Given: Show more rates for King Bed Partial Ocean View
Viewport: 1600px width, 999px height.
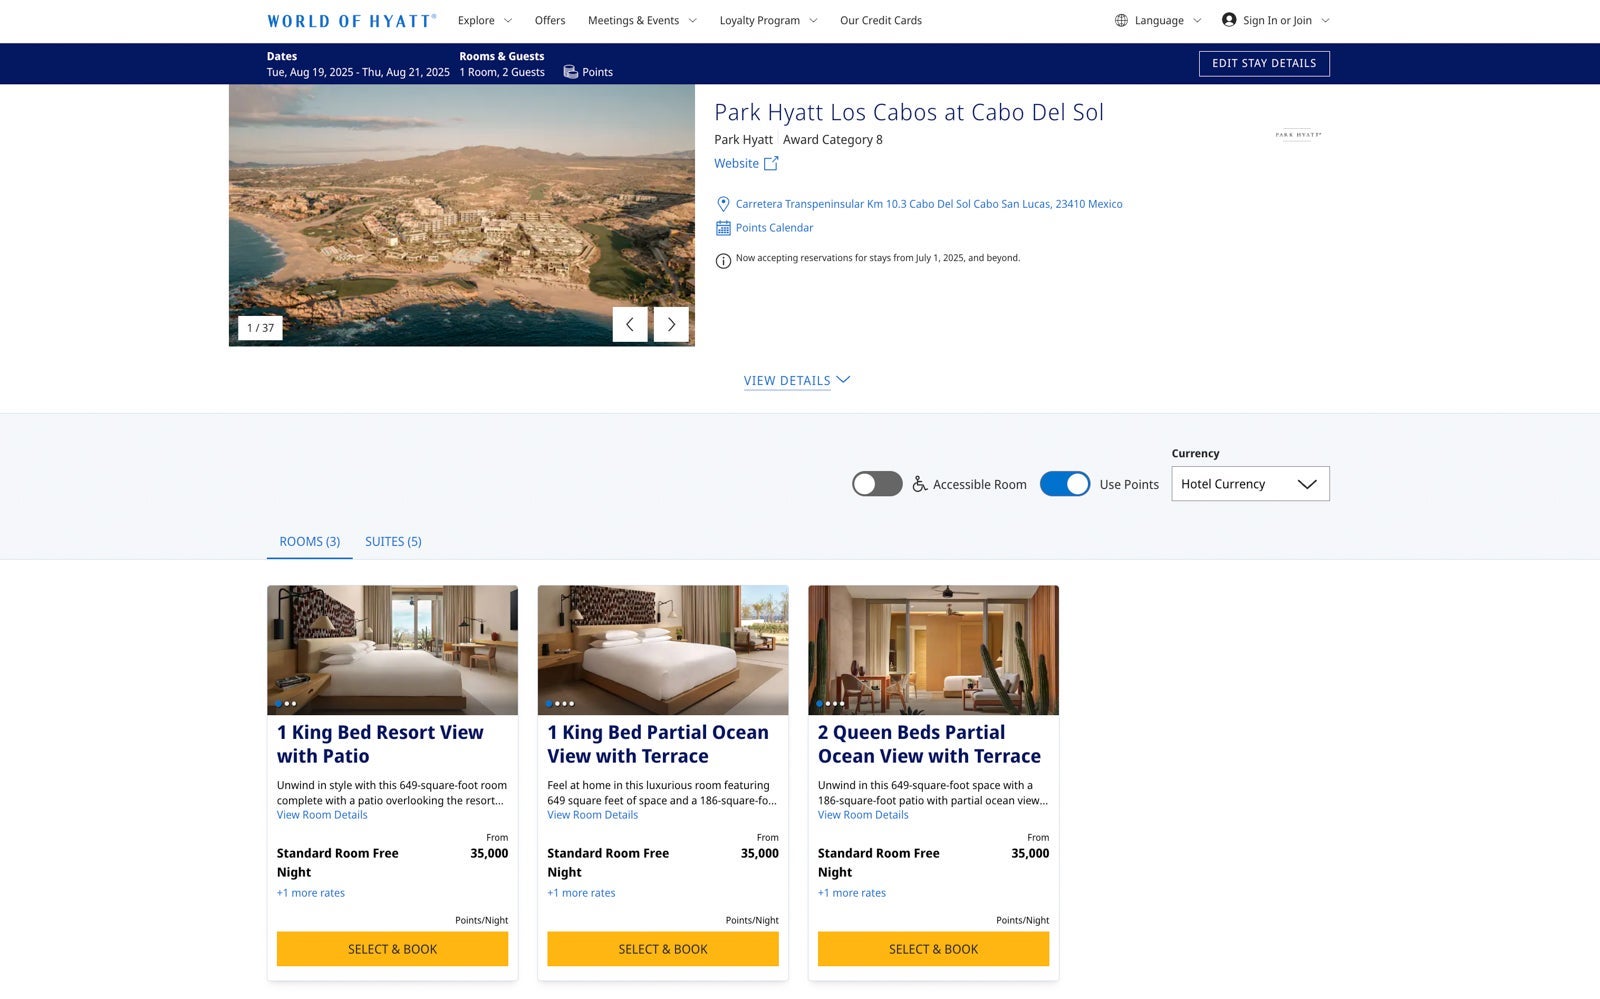Looking at the screenshot, I should (581, 893).
